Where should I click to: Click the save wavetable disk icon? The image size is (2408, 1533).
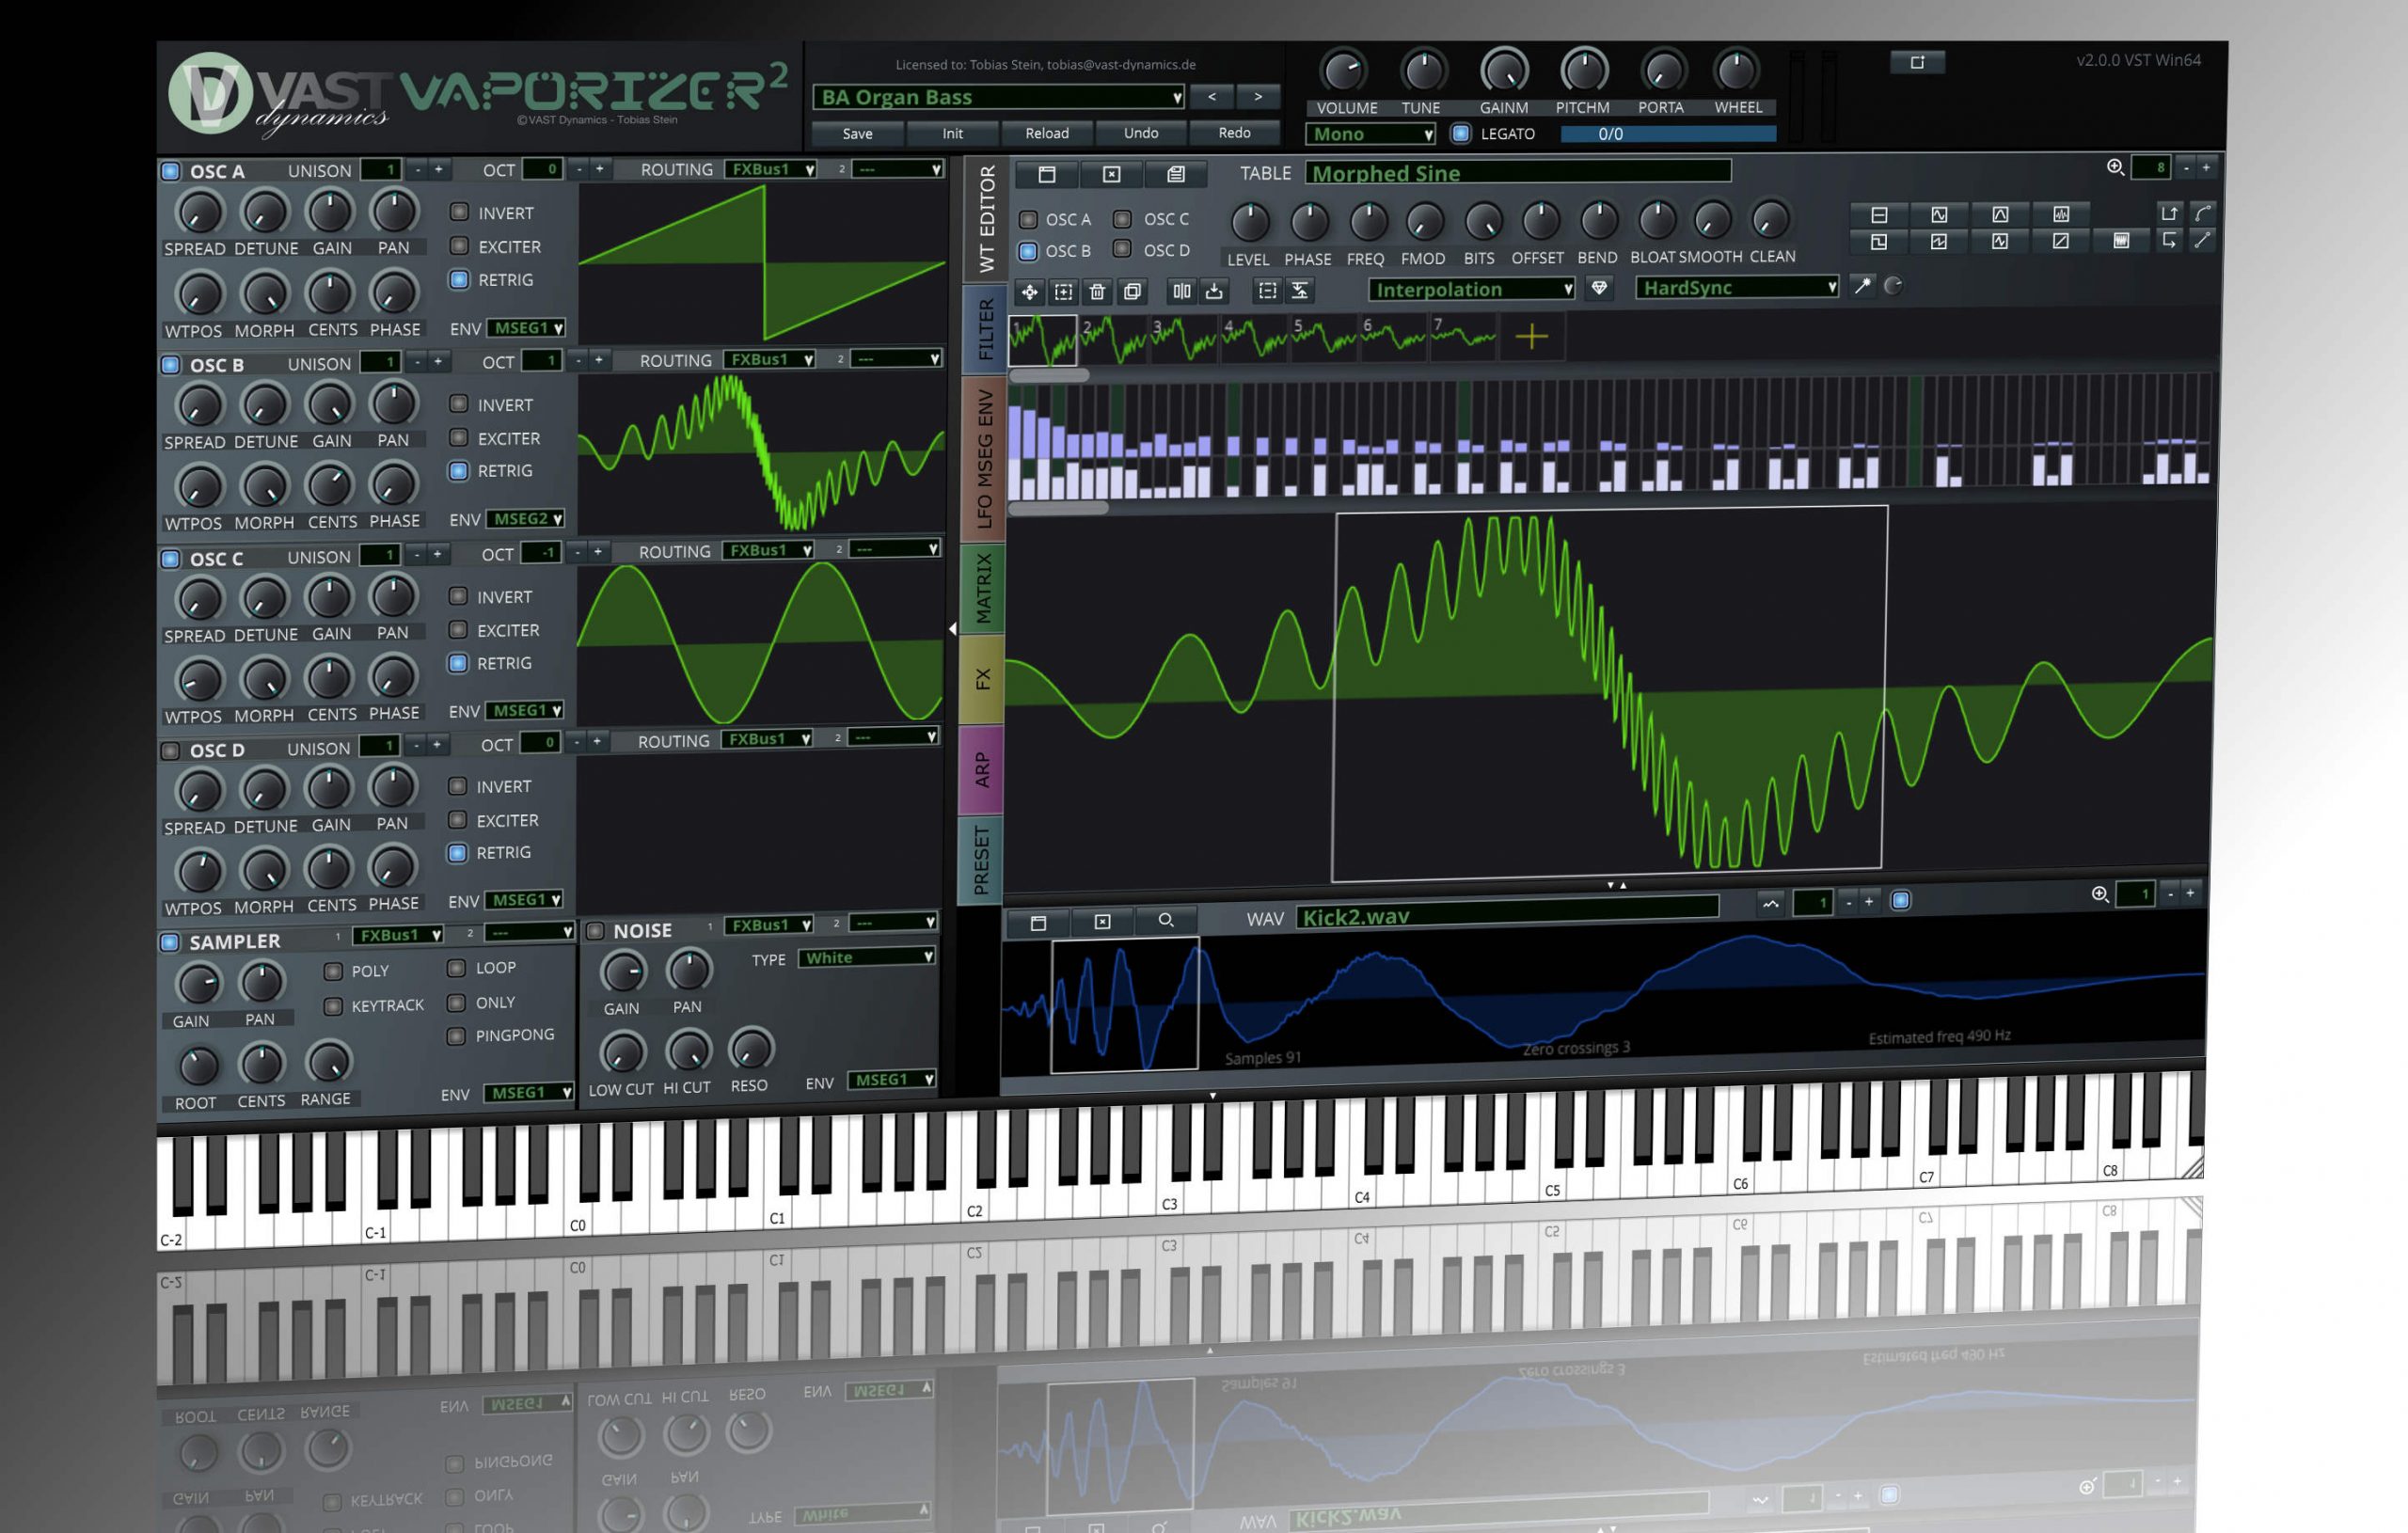[1176, 174]
